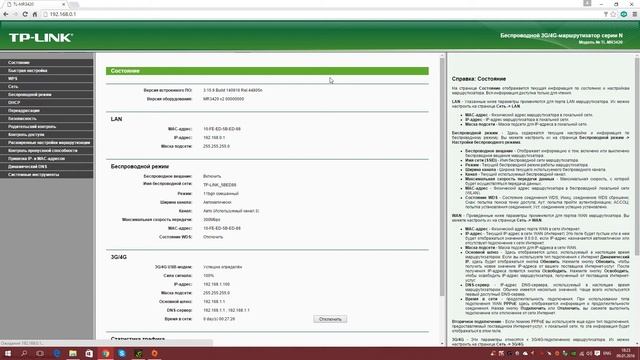The height and width of the screenshot is (360, 640).
Task: Click the cloud icon in system tray
Action: tap(525, 353)
